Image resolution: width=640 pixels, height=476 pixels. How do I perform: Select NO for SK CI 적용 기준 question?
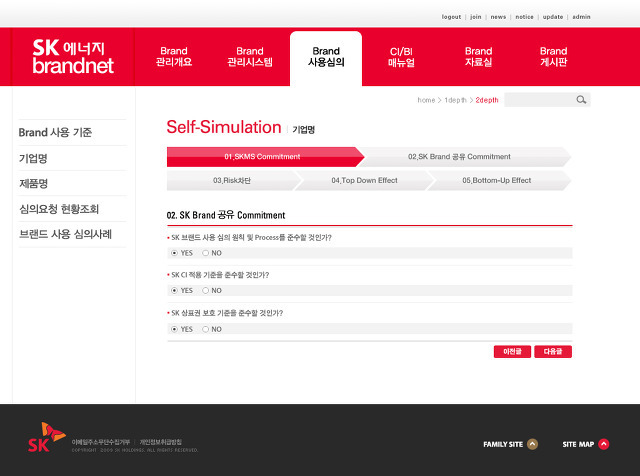(x=205, y=290)
